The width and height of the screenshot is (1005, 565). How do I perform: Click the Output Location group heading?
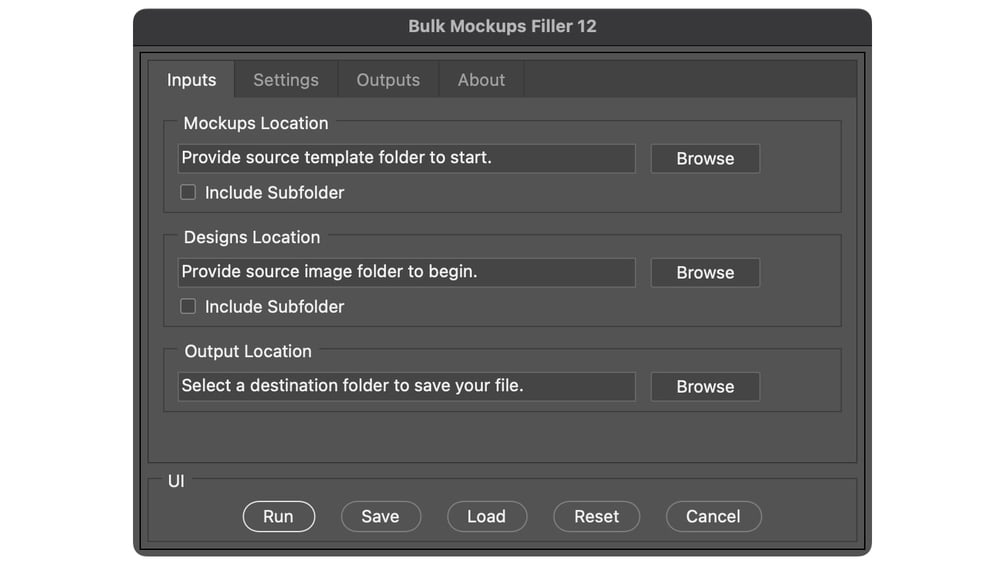(248, 351)
